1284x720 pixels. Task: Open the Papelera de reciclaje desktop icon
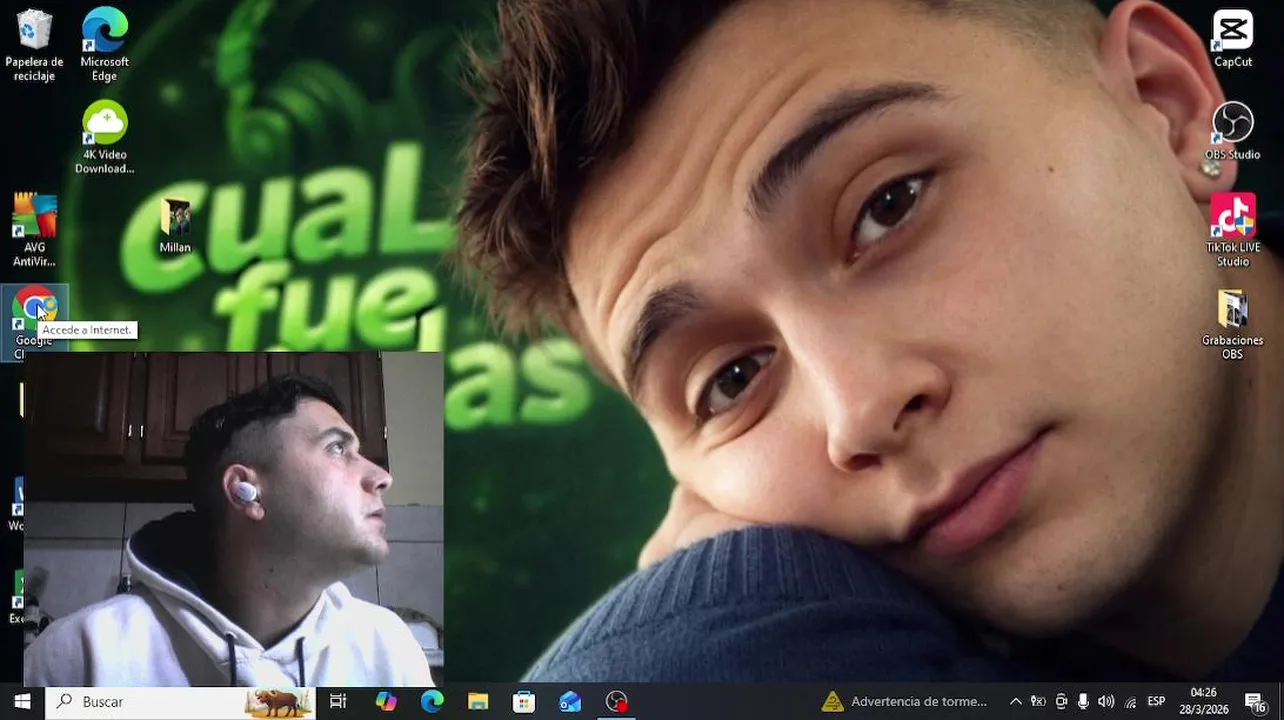[x=34, y=45]
